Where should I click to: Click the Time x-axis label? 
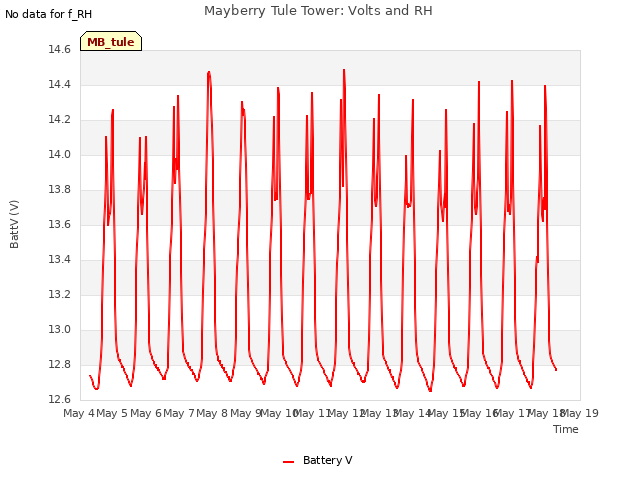565,429
